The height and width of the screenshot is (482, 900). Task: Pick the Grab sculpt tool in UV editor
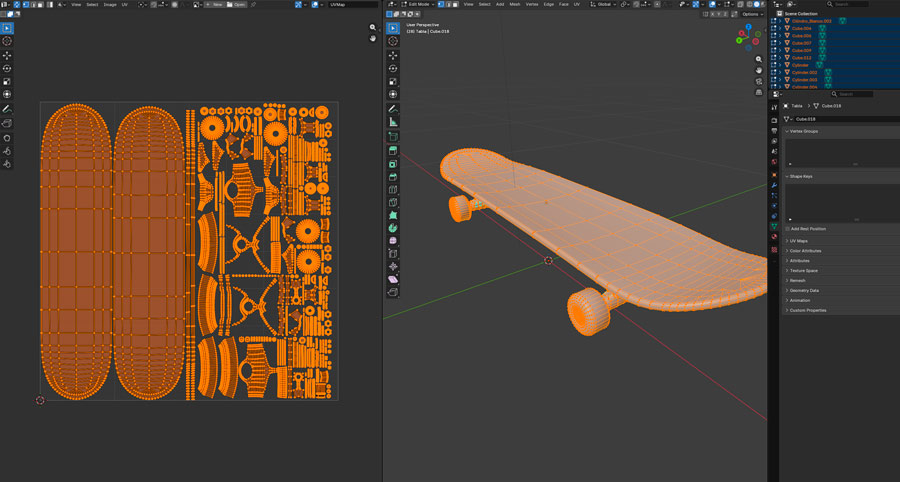tap(7, 138)
